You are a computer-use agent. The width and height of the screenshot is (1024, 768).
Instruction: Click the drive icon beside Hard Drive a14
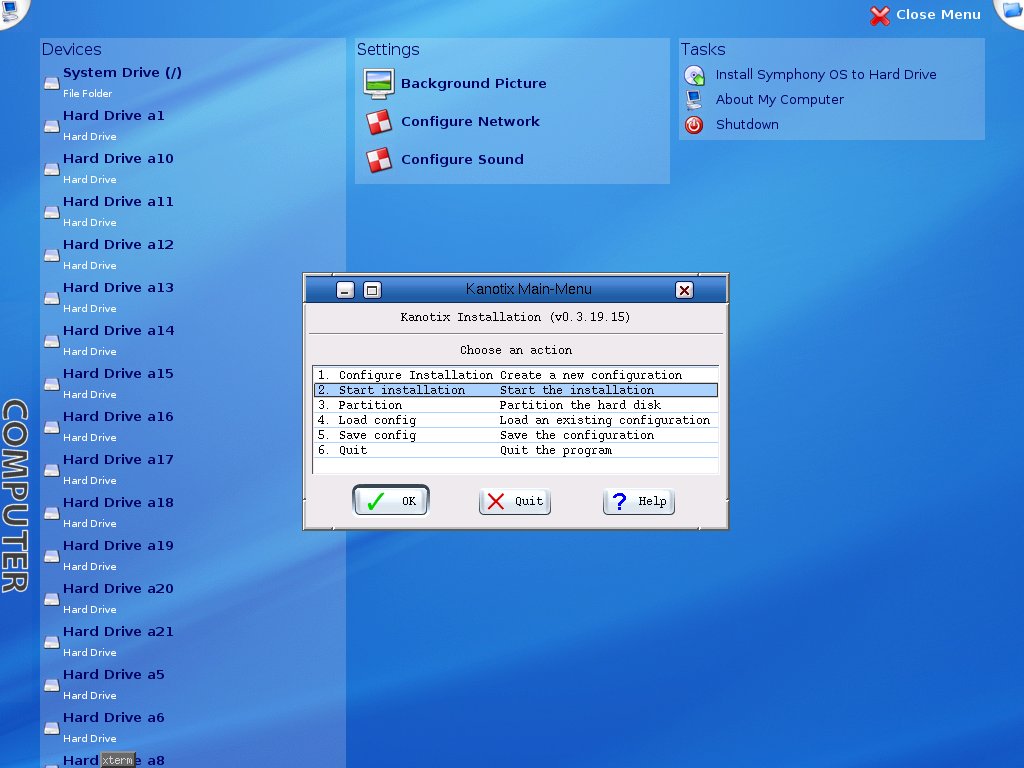[x=52, y=342]
